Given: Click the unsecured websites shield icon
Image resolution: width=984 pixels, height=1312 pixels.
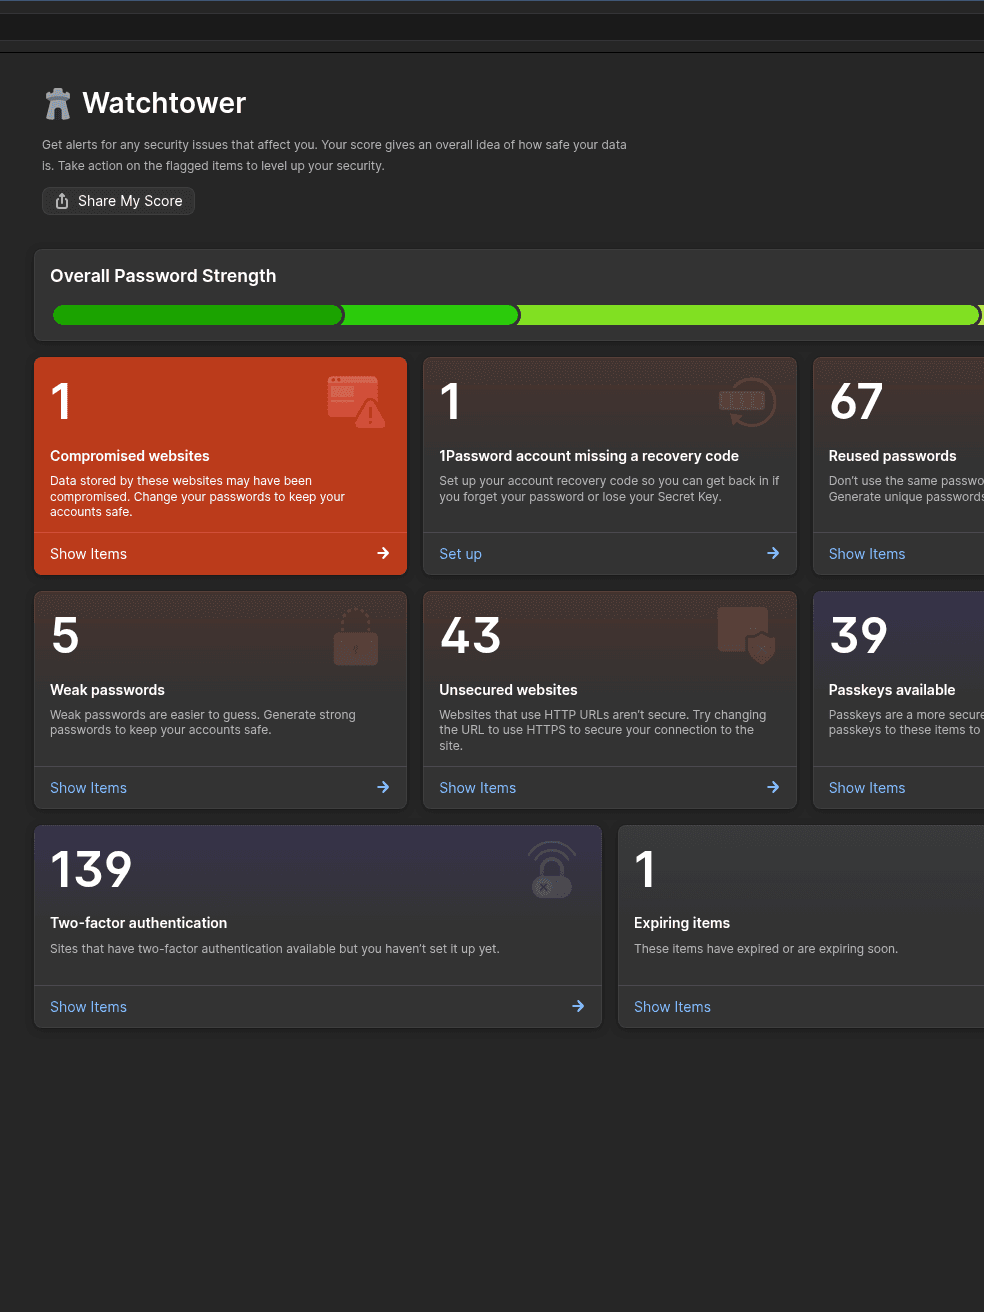Looking at the screenshot, I should click(x=747, y=636).
